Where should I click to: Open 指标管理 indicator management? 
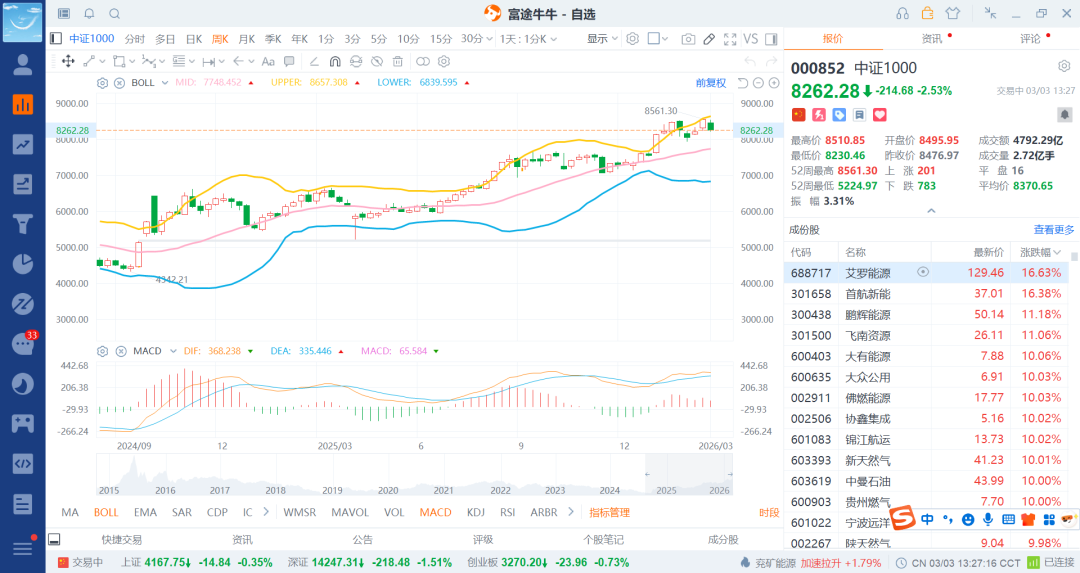pos(609,513)
